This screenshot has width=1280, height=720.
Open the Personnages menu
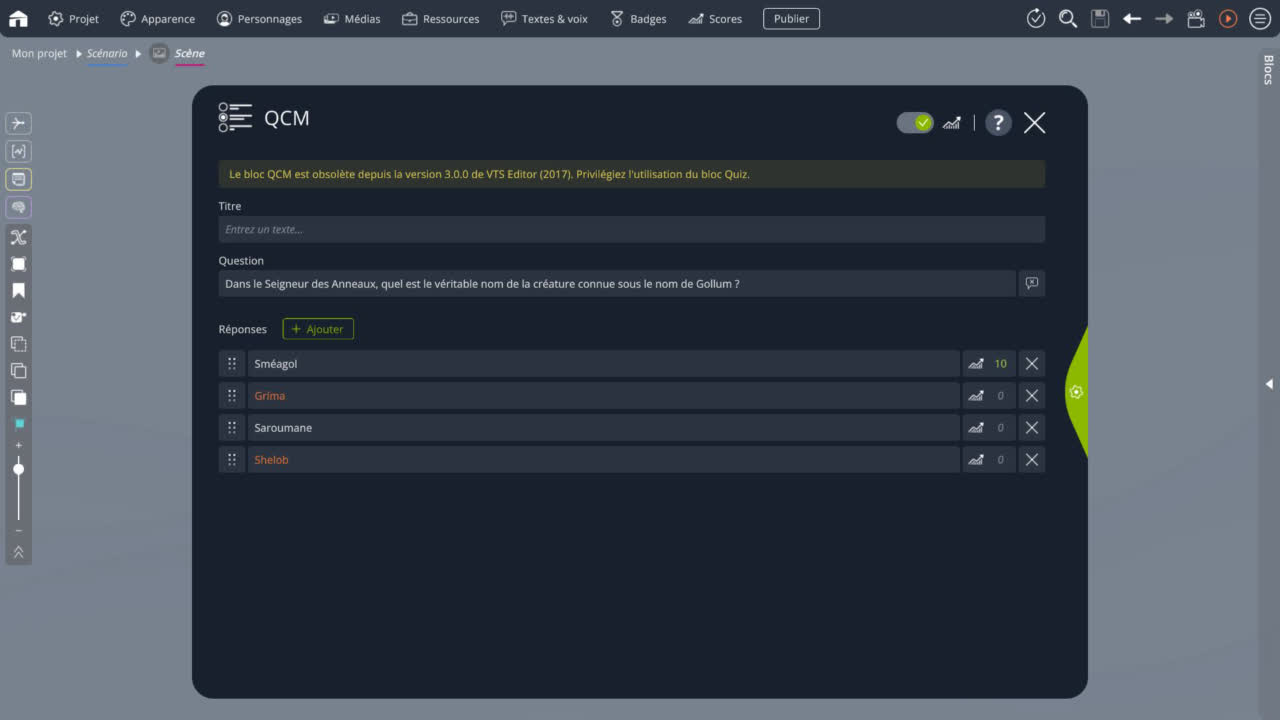point(259,18)
